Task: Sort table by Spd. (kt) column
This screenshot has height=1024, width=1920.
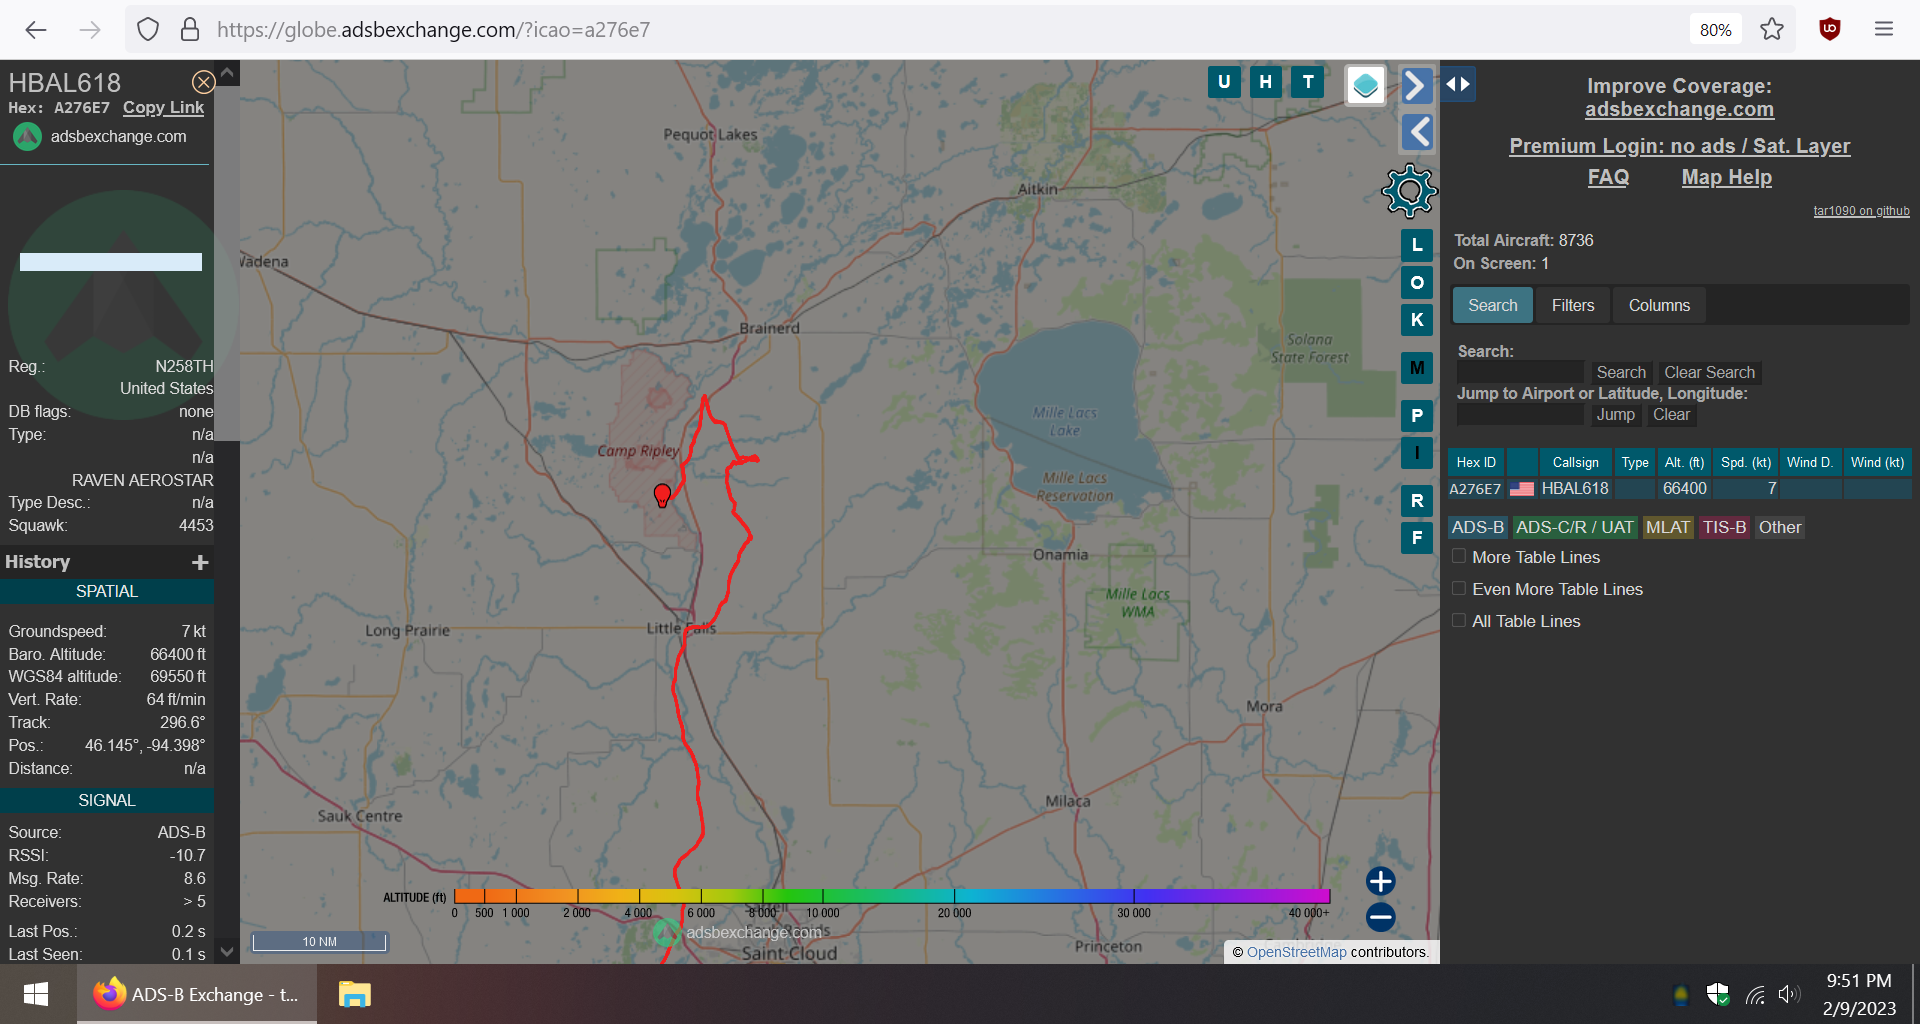Action: pyautogui.click(x=1746, y=462)
